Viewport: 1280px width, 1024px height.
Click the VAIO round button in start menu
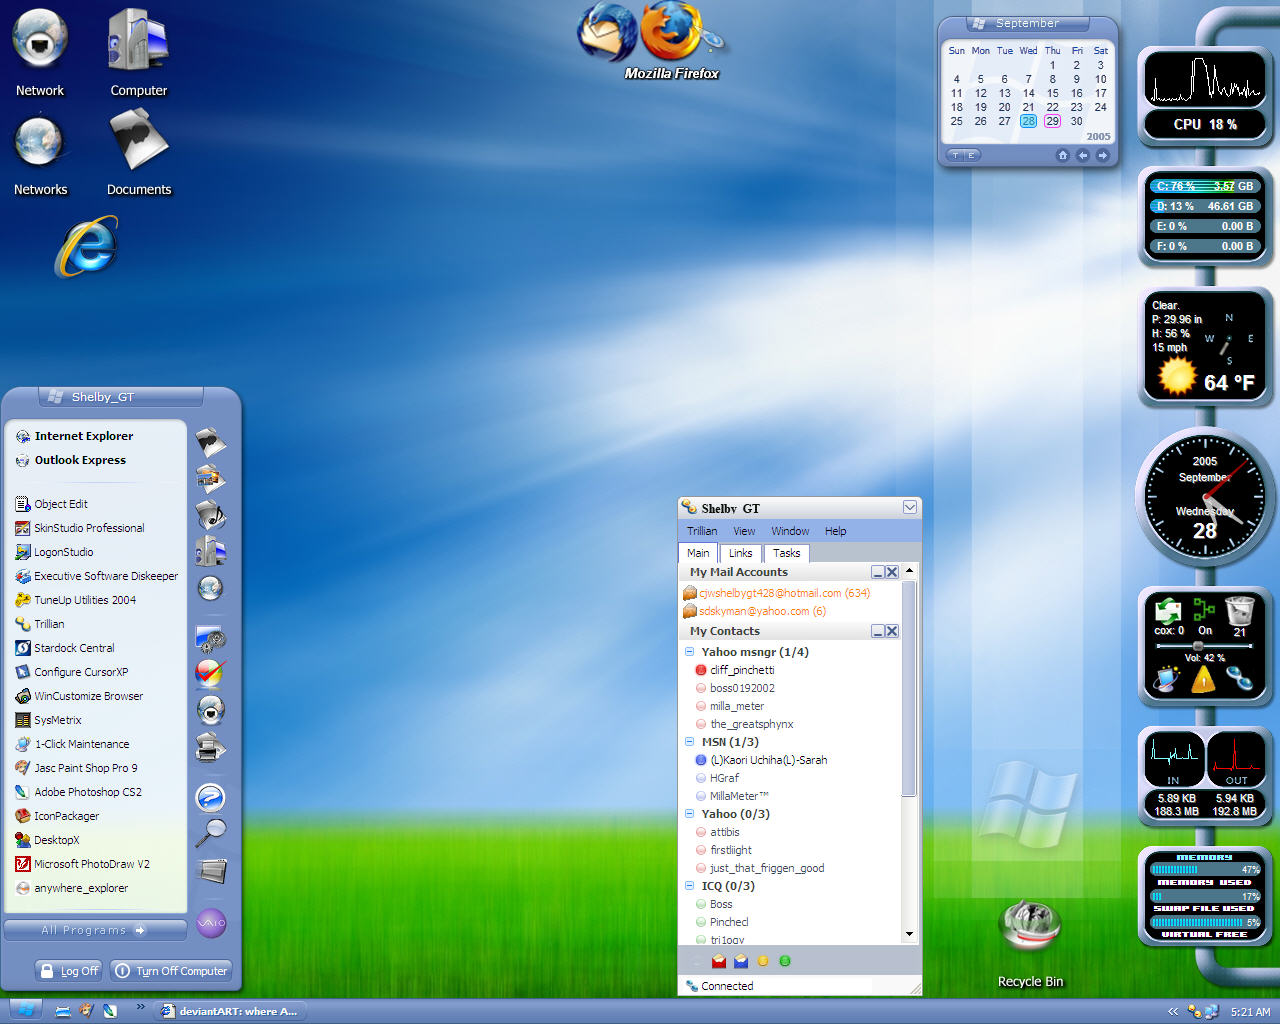[x=210, y=922]
